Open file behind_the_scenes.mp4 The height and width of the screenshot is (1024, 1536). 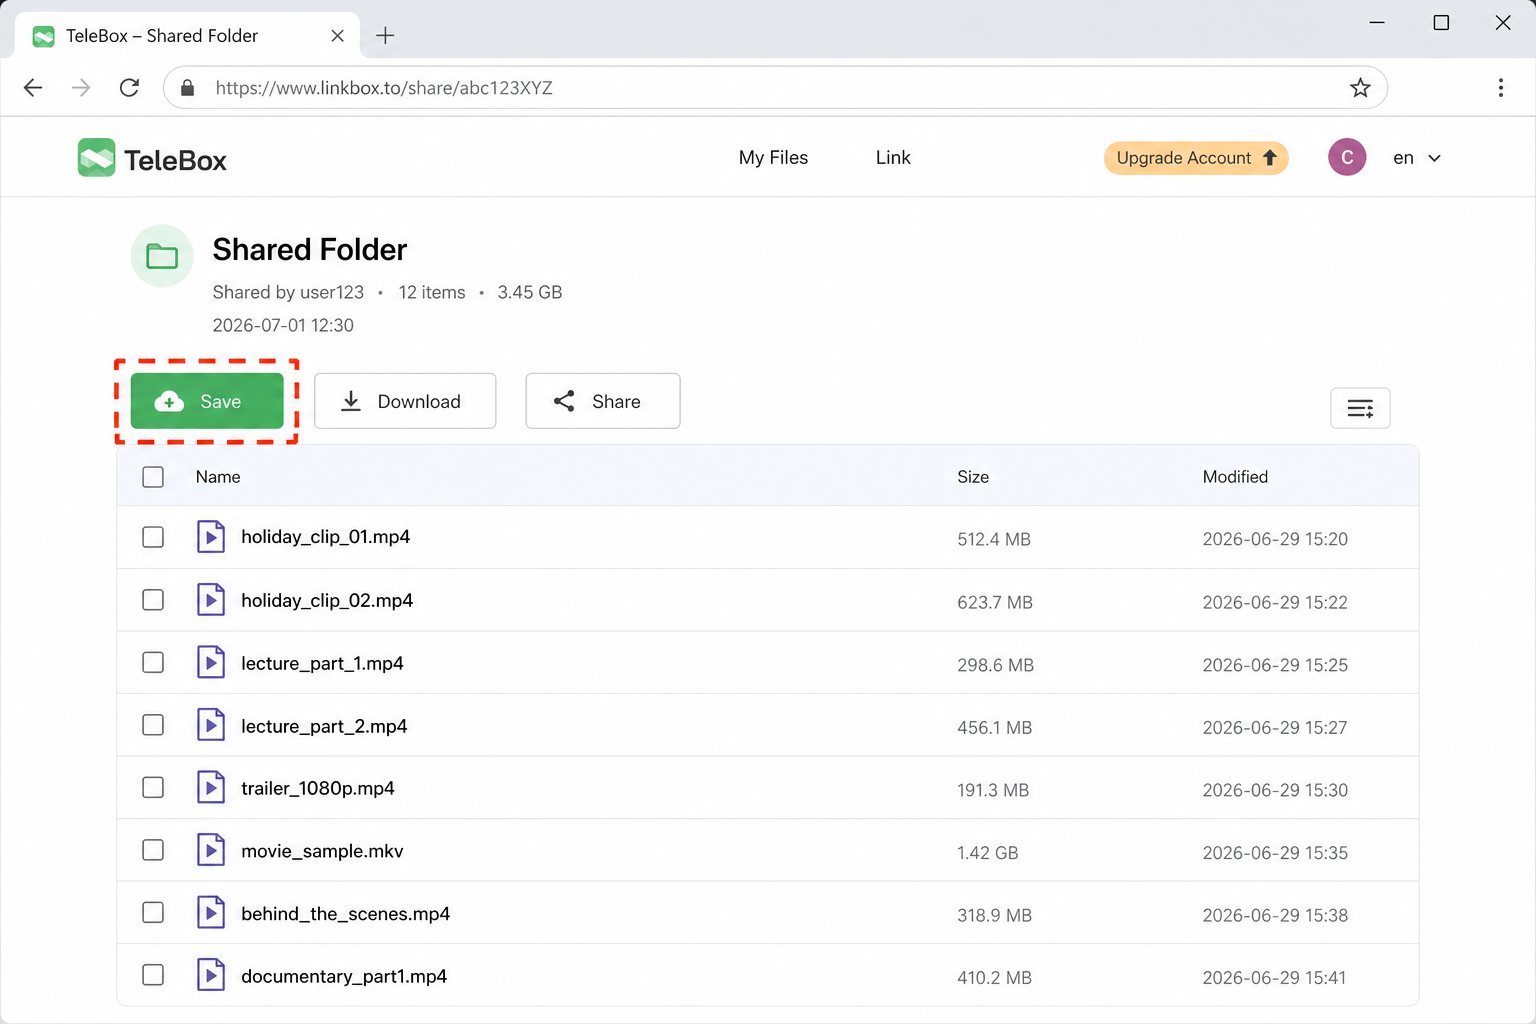click(x=346, y=914)
